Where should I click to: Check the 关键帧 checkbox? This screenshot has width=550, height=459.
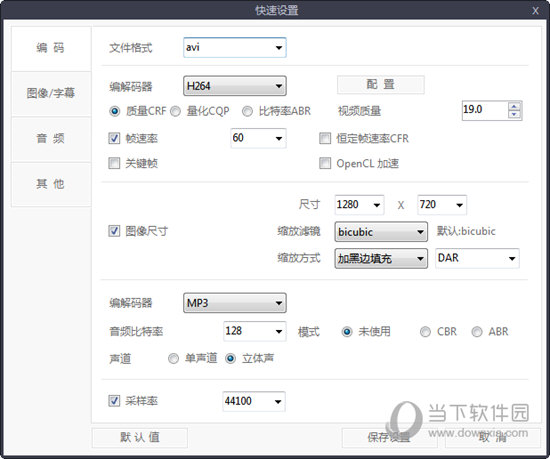pyautogui.click(x=114, y=163)
